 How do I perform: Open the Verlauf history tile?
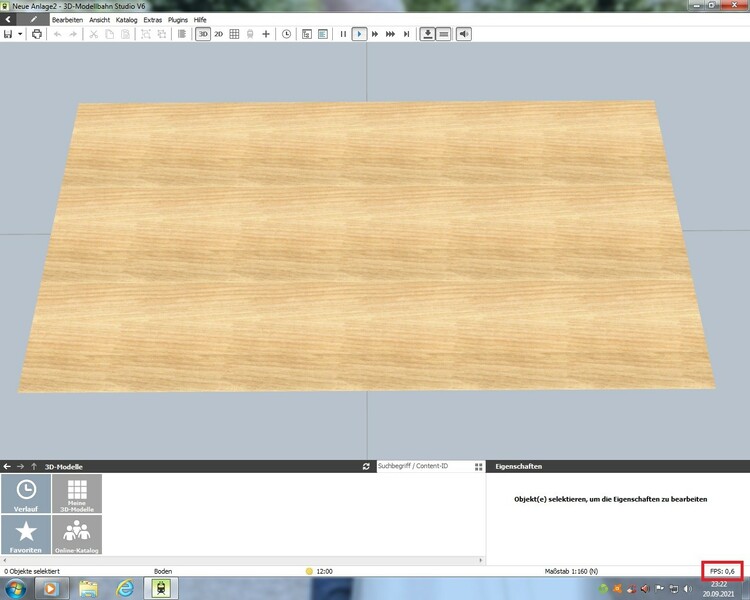click(26, 494)
